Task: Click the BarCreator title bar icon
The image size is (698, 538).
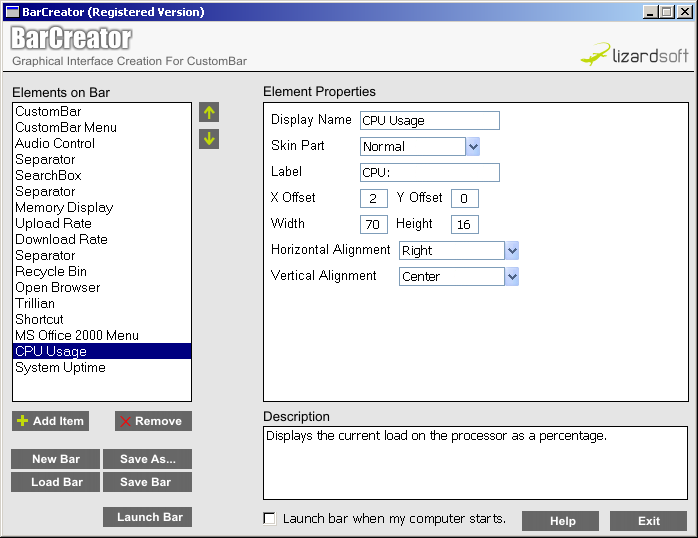Action: [12, 12]
